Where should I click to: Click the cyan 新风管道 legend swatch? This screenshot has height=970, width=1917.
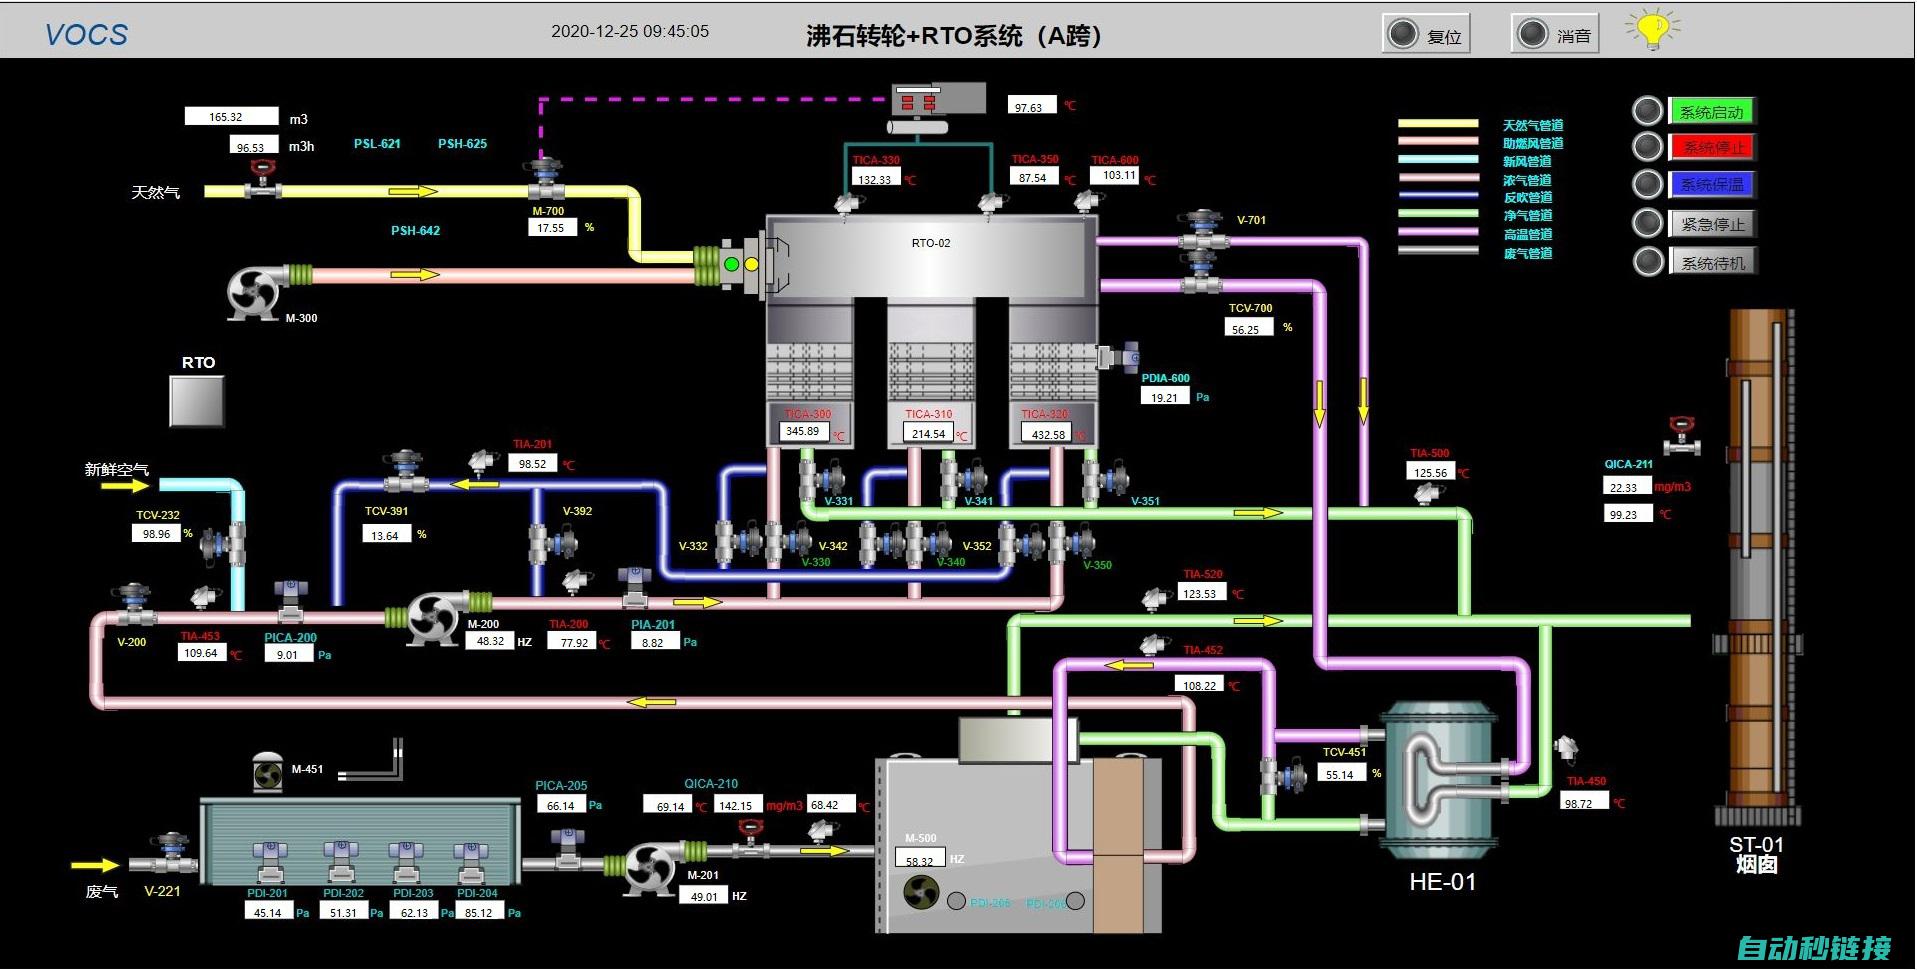(1438, 160)
